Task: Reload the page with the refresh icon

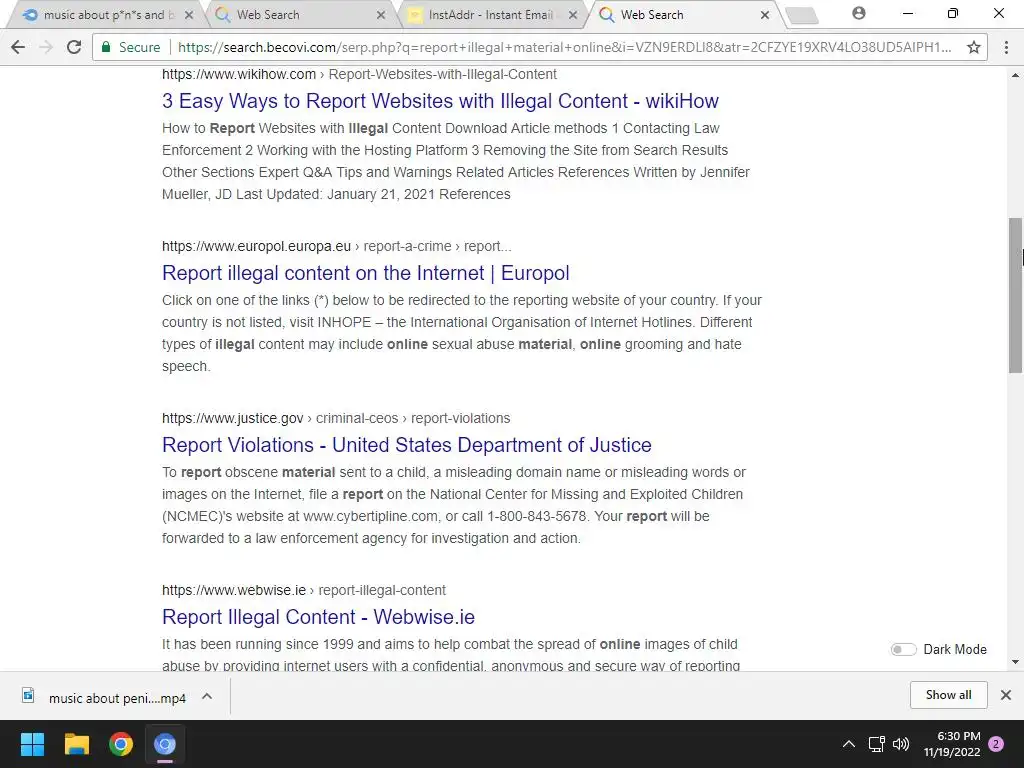Action: tap(74, 47)
